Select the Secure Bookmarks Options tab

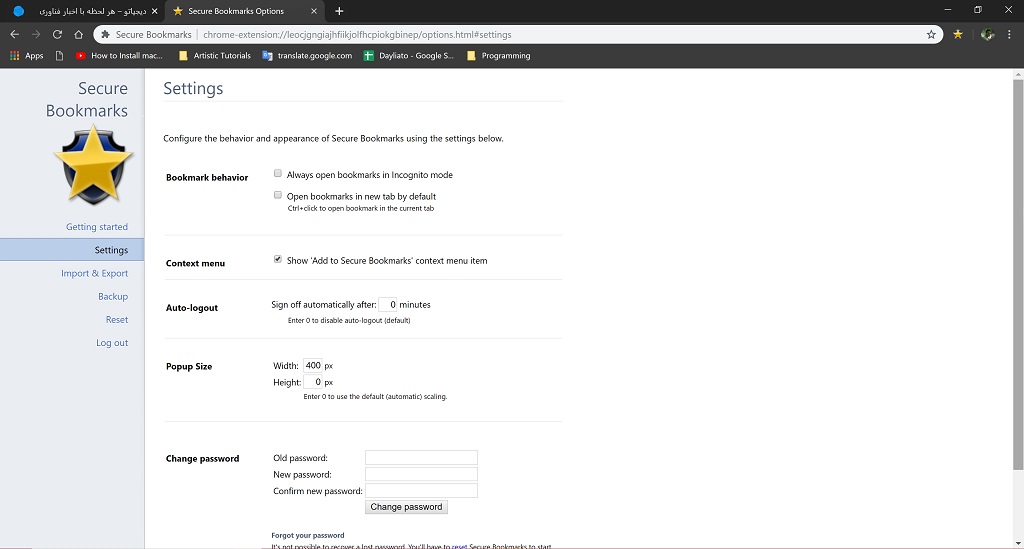244,11
